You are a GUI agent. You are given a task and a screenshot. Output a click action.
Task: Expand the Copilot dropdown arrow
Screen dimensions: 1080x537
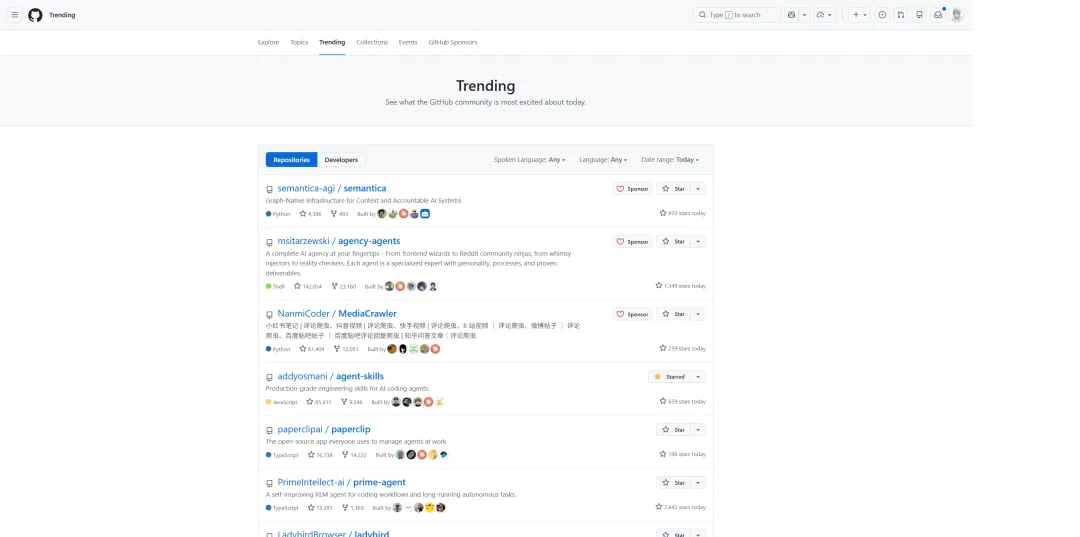click(804, 15)
